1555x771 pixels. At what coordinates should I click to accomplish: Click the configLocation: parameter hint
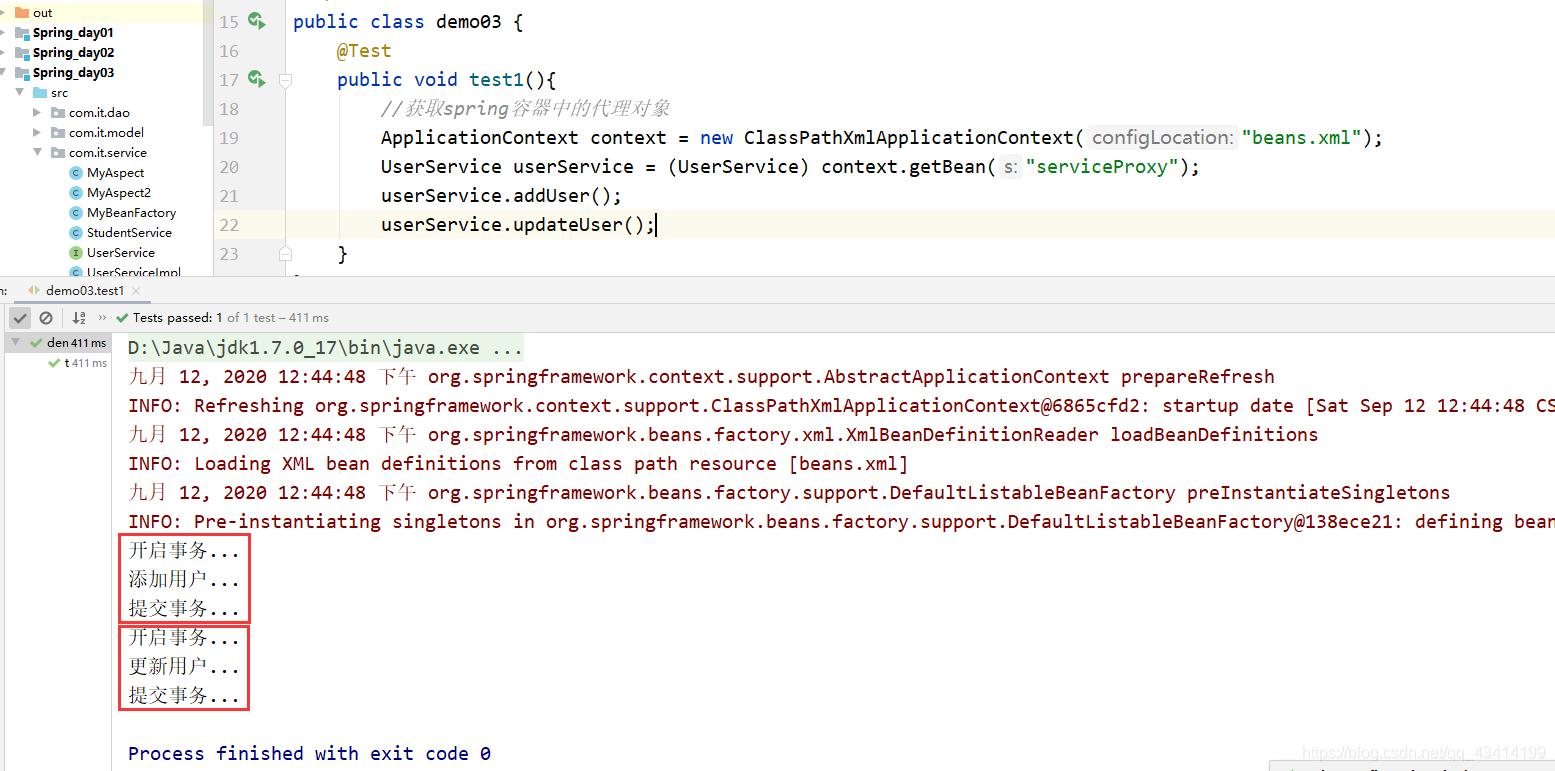1162,138
